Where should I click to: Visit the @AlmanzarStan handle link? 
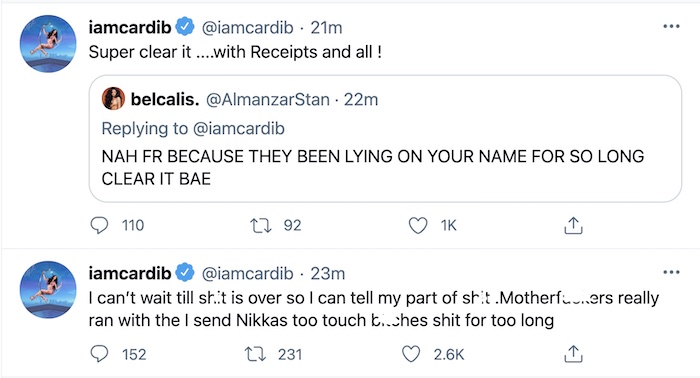click(267, 100)
